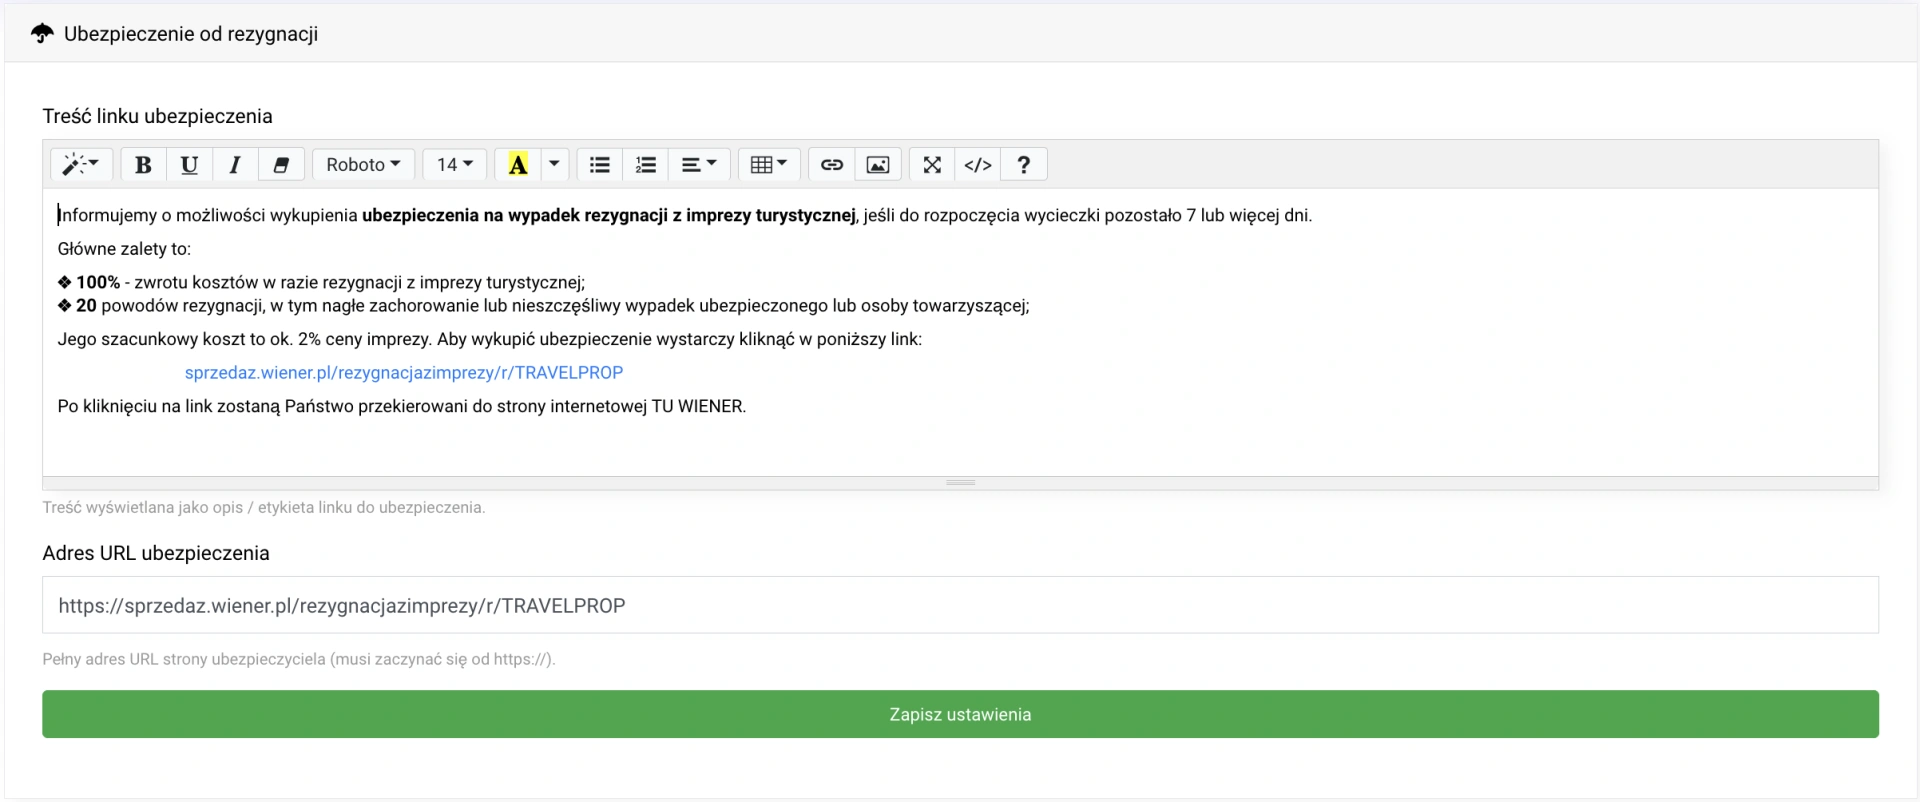Open the paragraph alignment dropdown

point(699,165)
